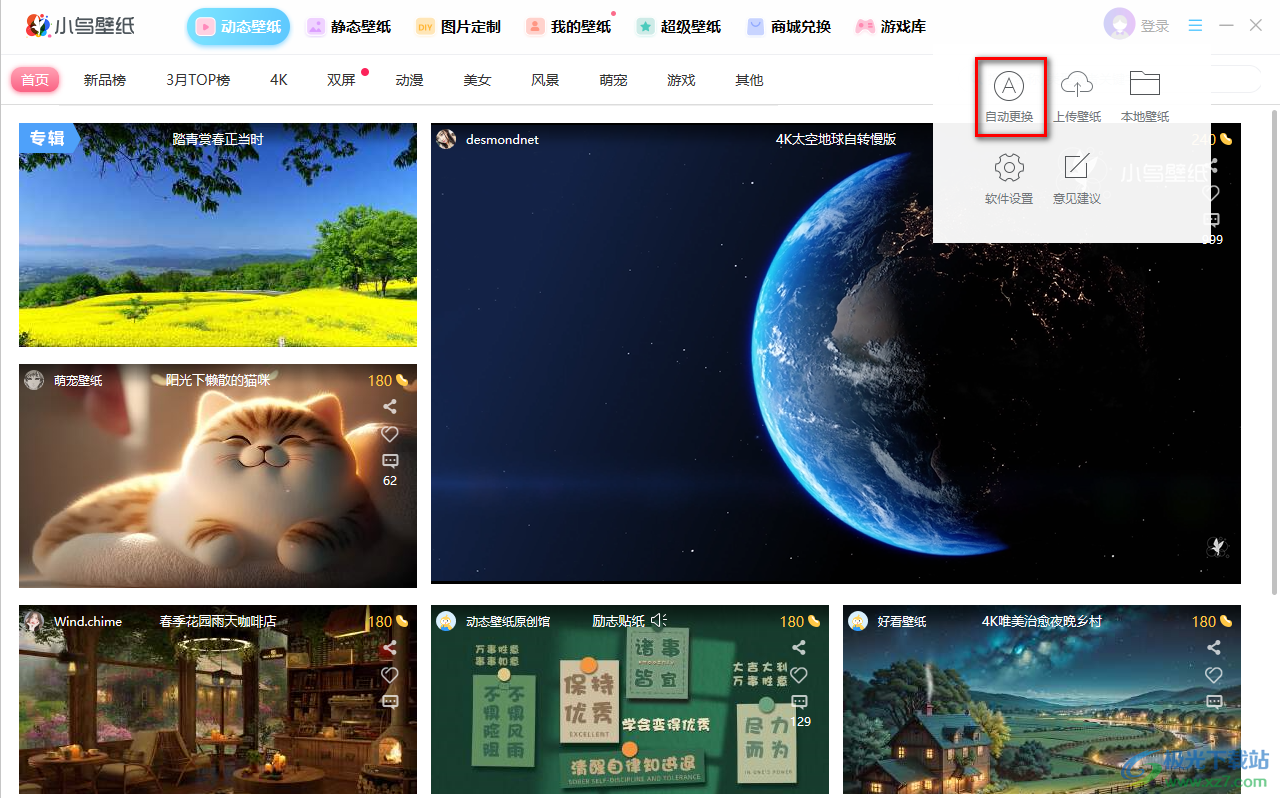1280x798 pixels.
Task: Click the 好看壁纸 author avatar
Action: [x=858, y=621]
